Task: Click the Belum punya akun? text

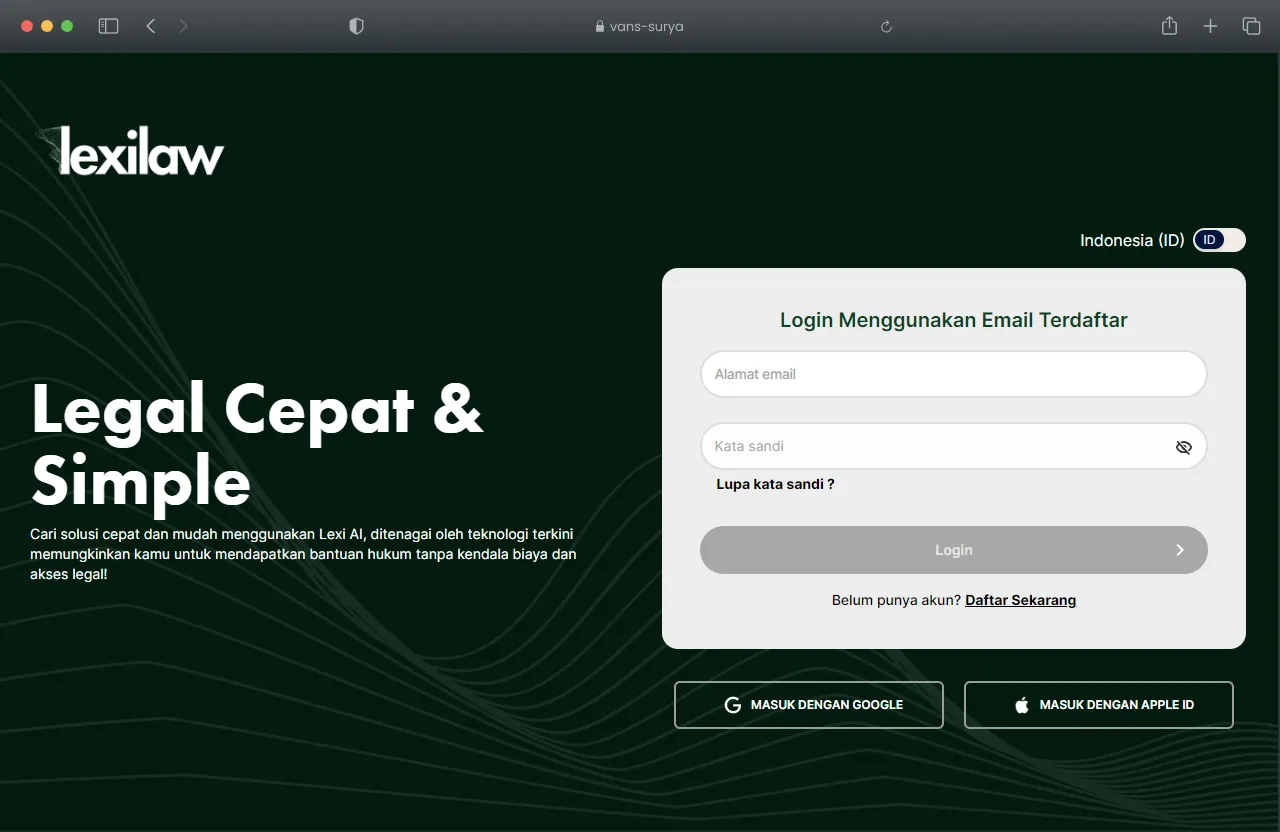Action: [x=896, y=600]
